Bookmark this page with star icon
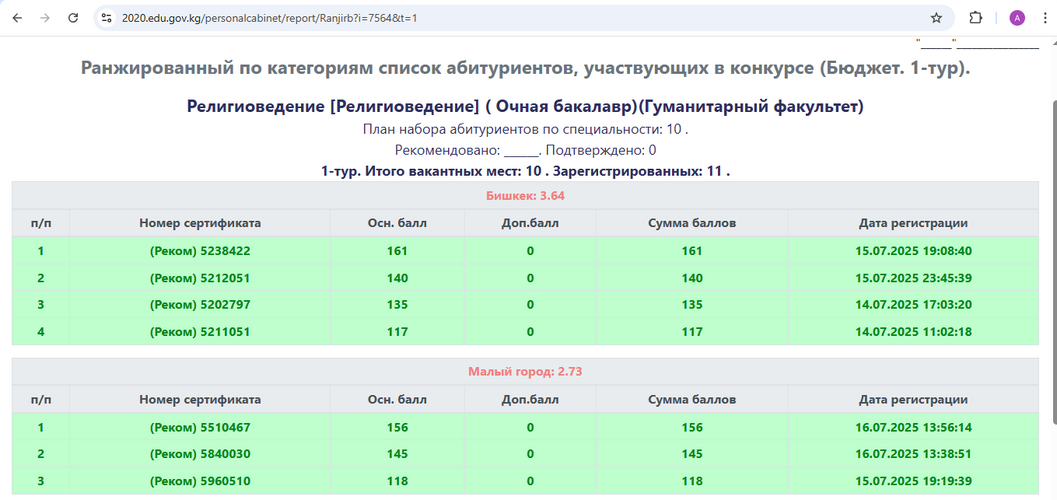Viewport: 1057px width, 500px height. pos(936,18)
